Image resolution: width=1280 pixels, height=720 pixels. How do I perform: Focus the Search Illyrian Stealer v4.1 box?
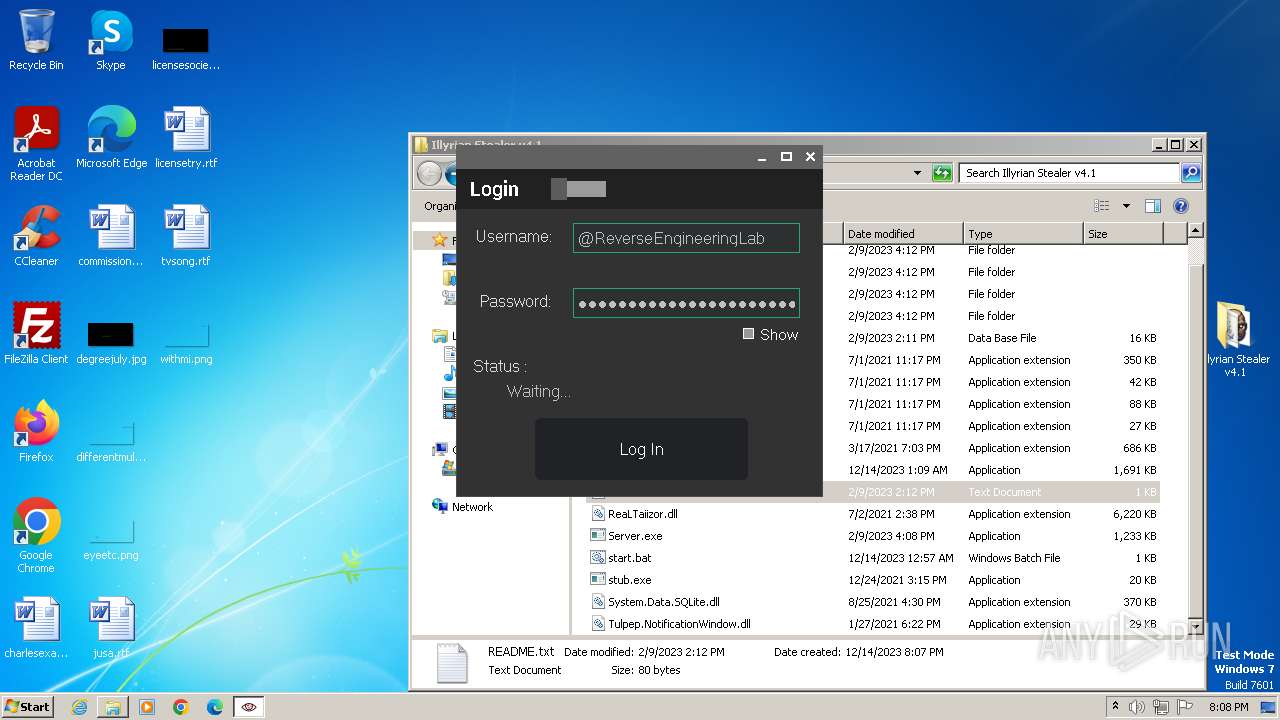pyautogui.click(x=1069, y=173)
